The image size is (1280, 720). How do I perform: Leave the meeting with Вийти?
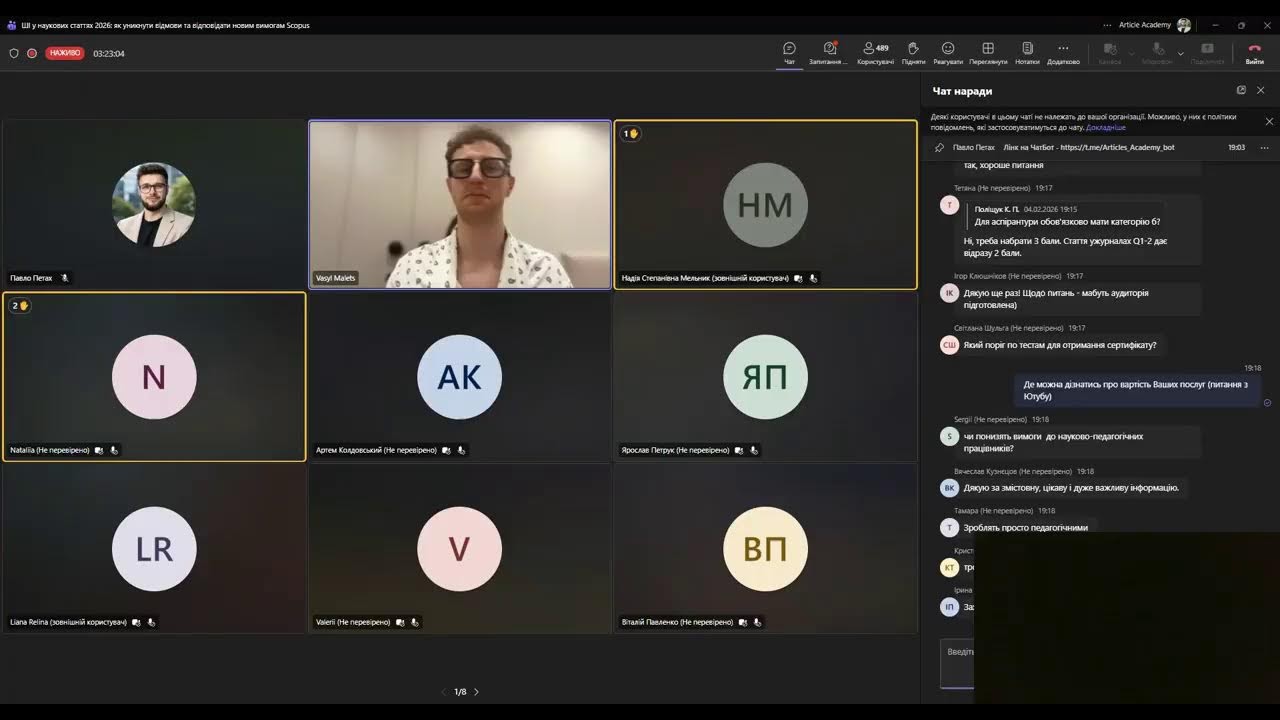pyautogui.click(x=1255, y=53)
